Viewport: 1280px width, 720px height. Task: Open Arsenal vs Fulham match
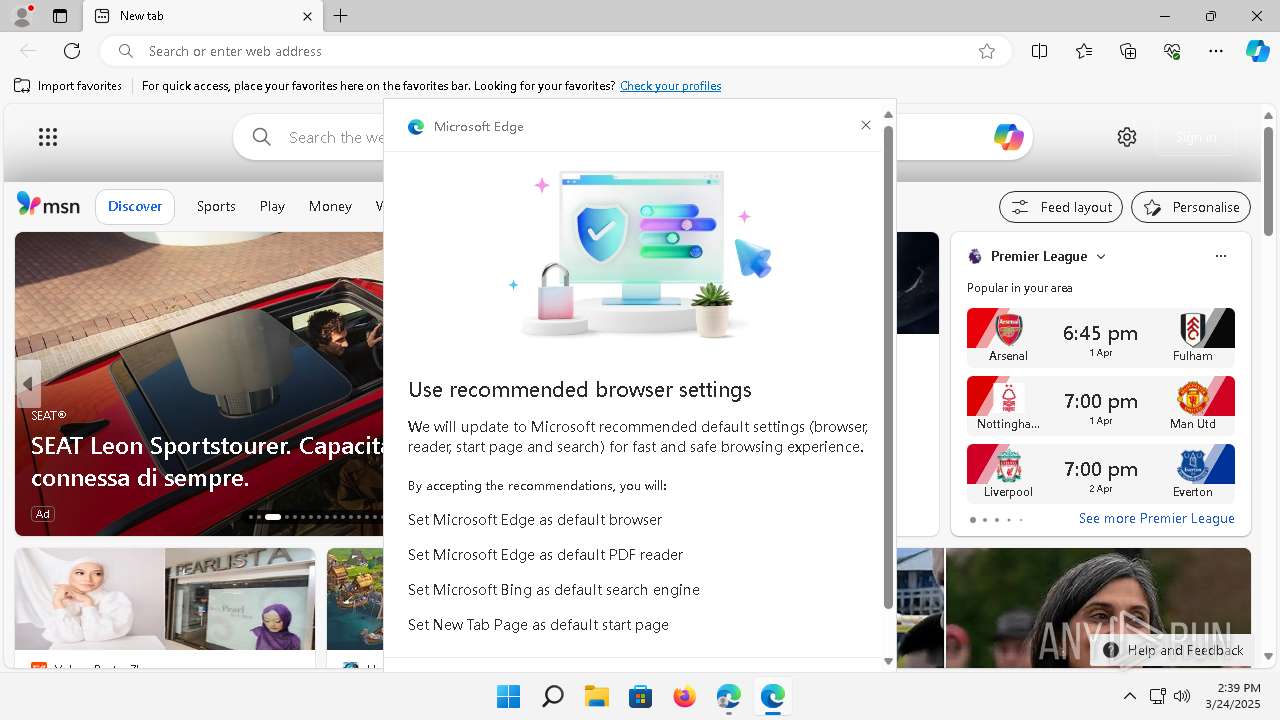tap(1101, 337)
